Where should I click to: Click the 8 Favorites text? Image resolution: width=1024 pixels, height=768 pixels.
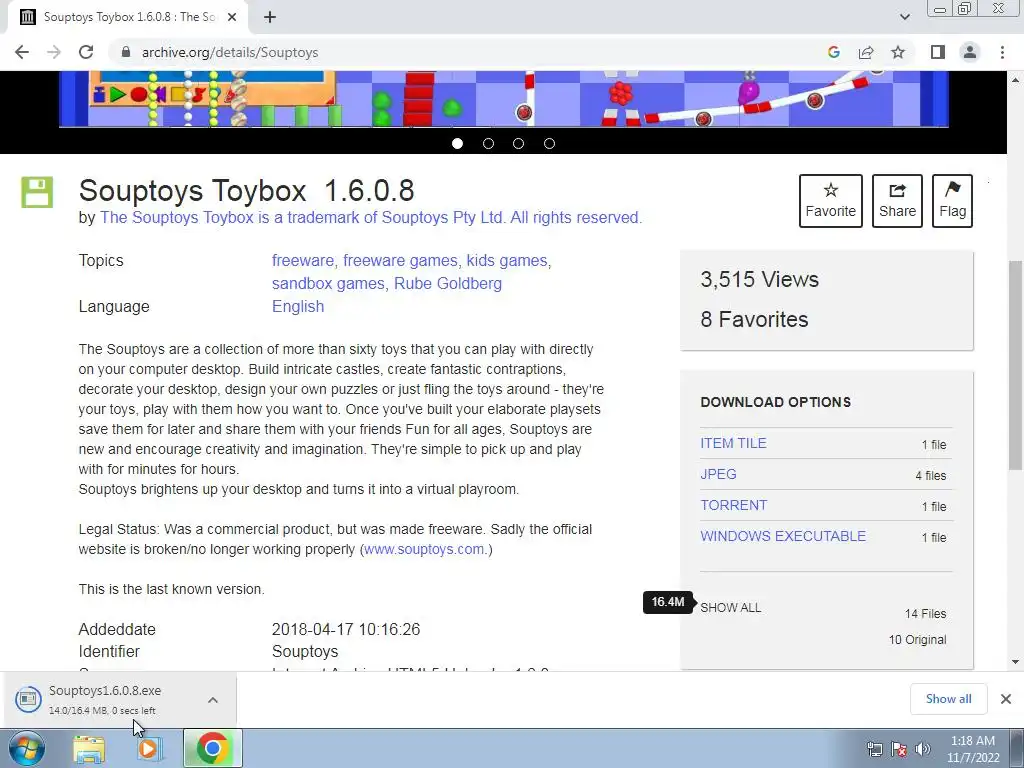coord(754,319)
